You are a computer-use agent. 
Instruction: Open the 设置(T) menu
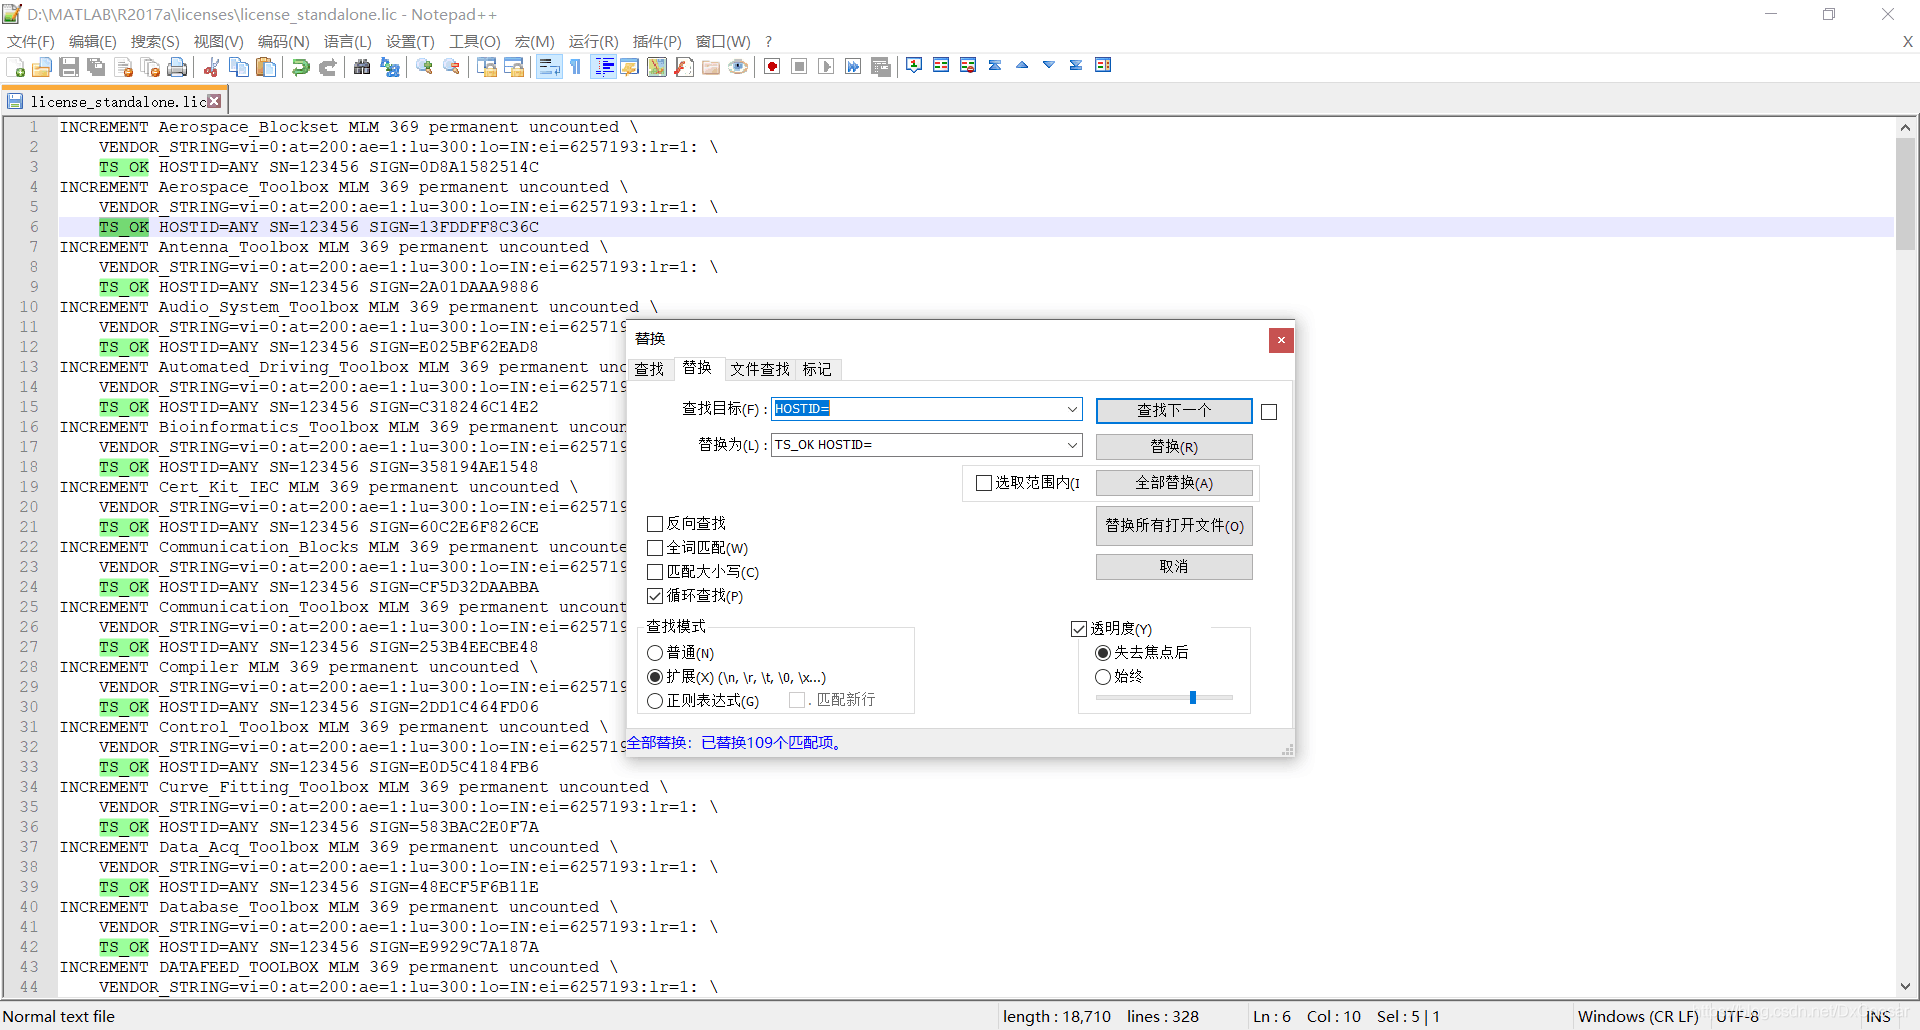[x=410, y=41]
